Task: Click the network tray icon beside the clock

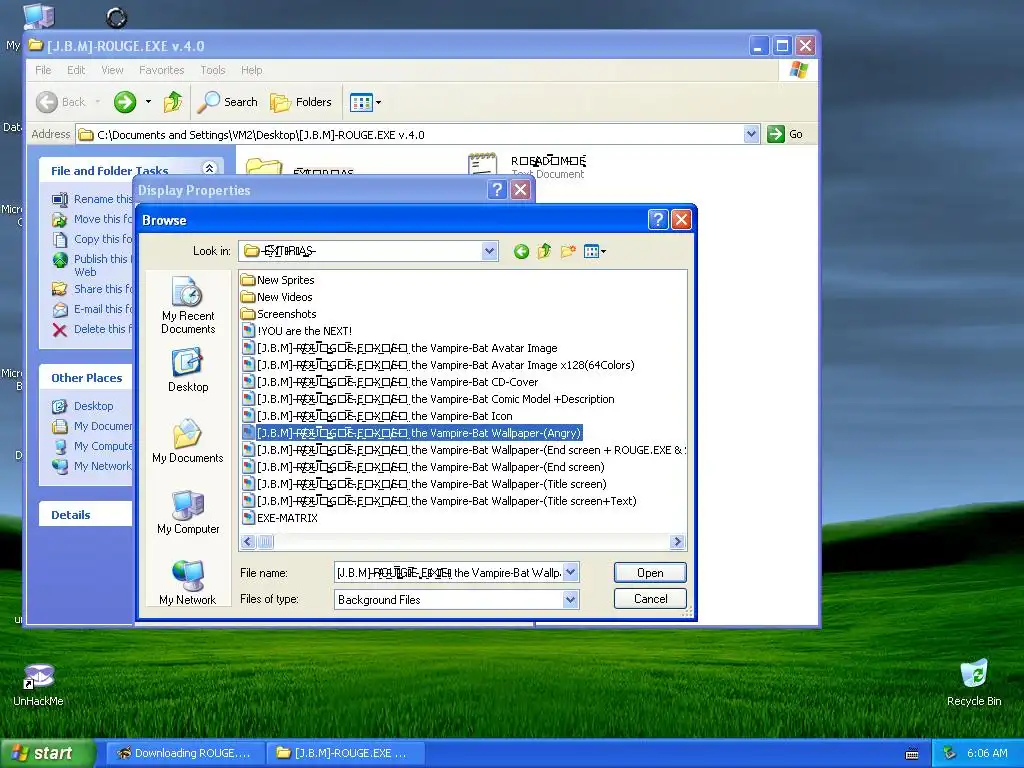Action: [x=950, y=753]
